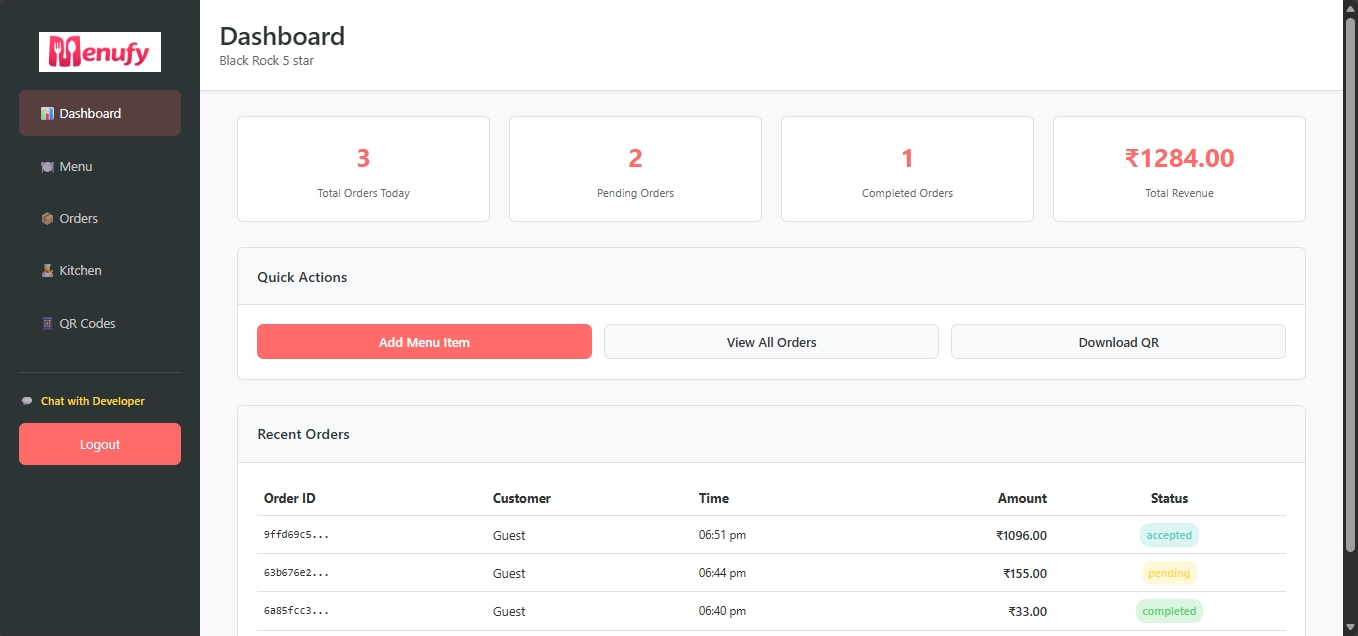Click the QR code icon in sidebar
Viewport: 1358px width, 636px height.
[45, 322]
